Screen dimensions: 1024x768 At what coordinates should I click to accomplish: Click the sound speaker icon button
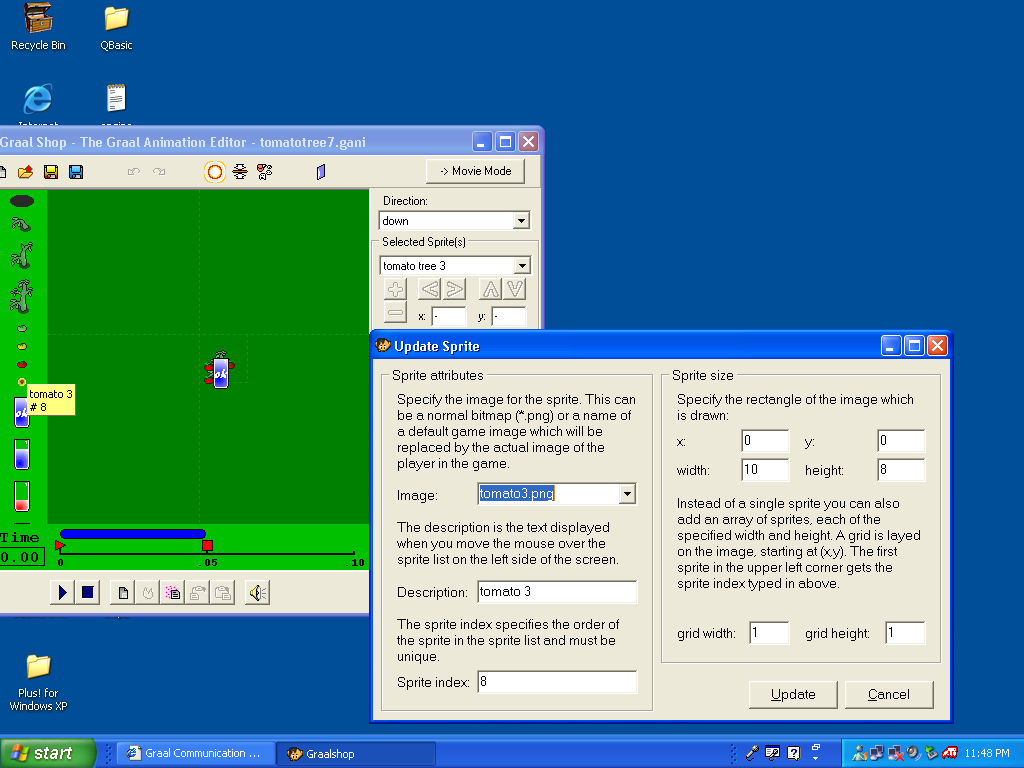257,593
